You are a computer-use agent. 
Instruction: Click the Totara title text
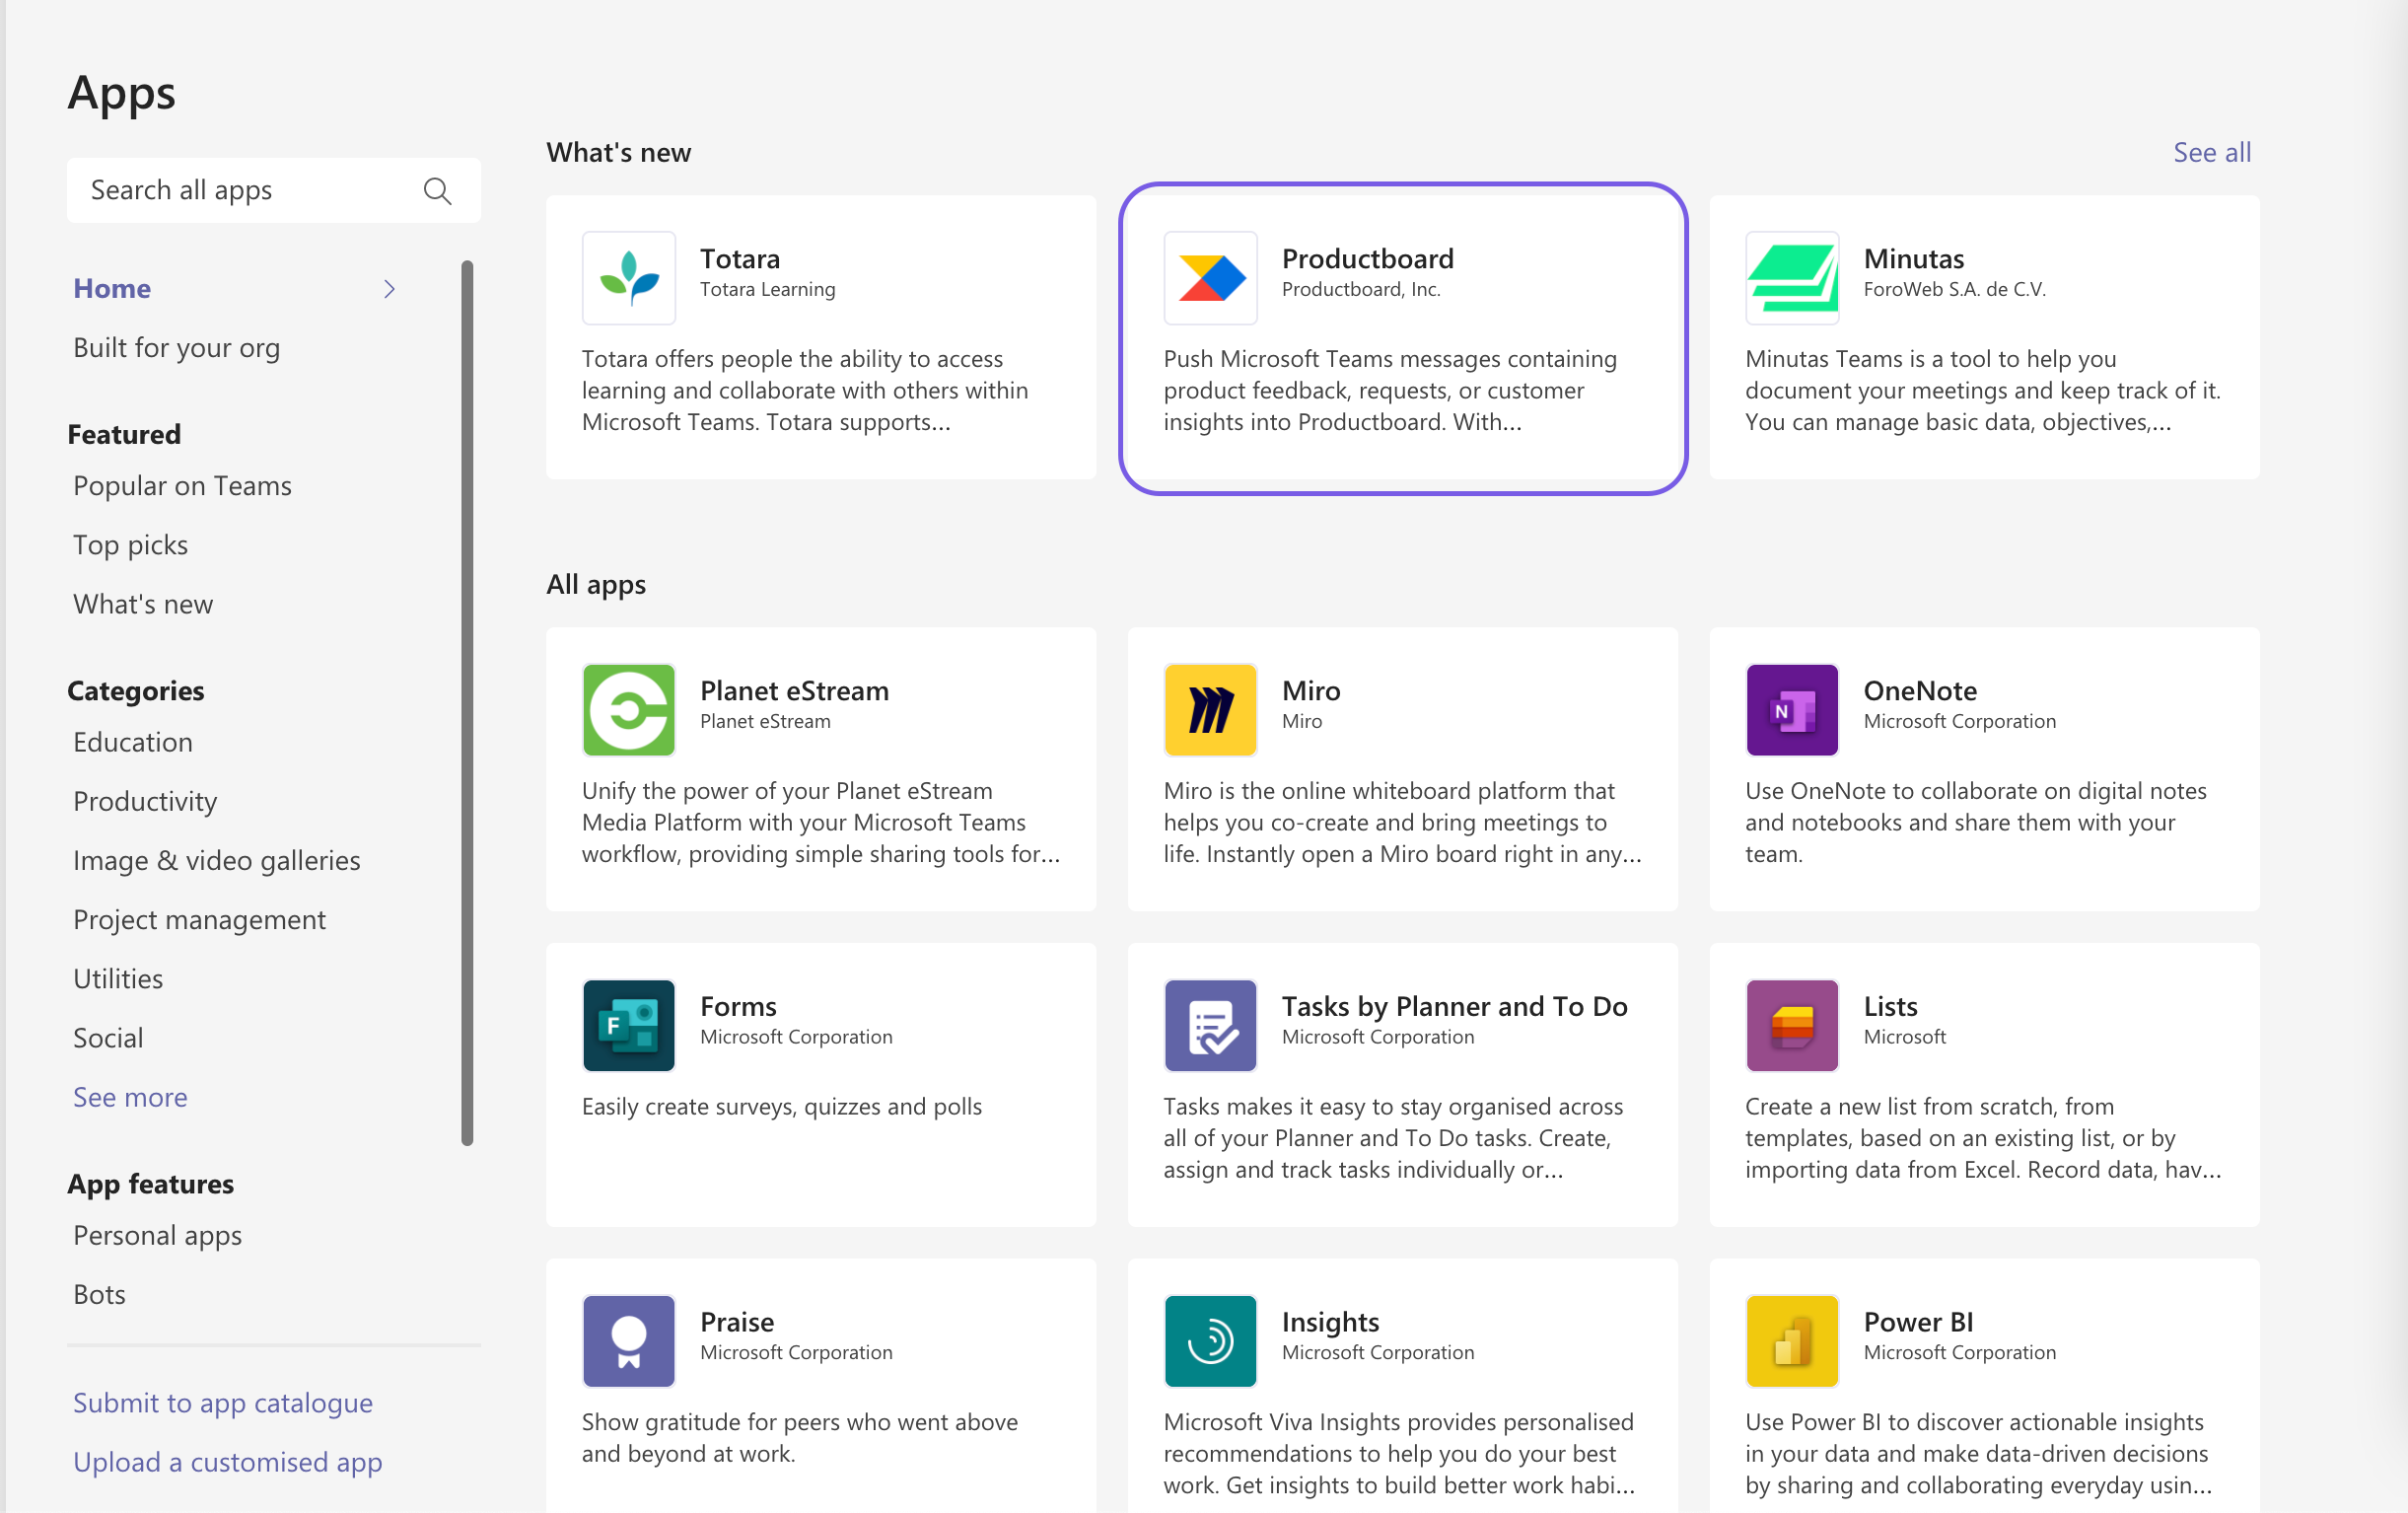pyautogui.click(x=739, y=258)
